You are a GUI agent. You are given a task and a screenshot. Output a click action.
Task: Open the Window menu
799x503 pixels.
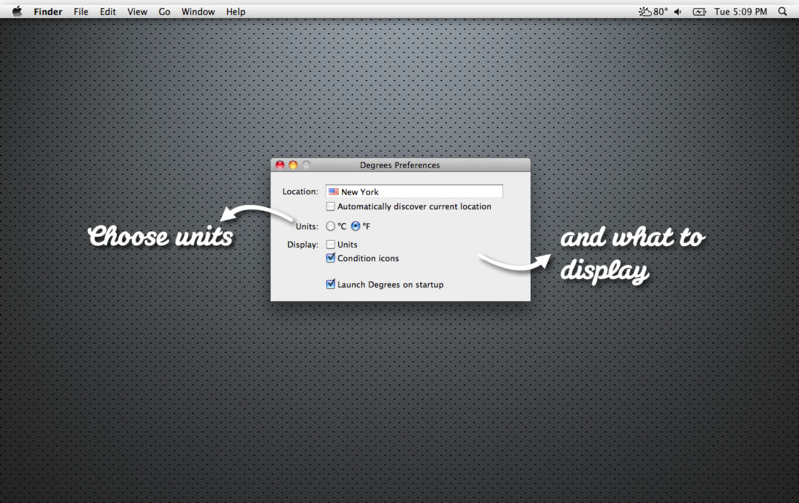(198, 11)
